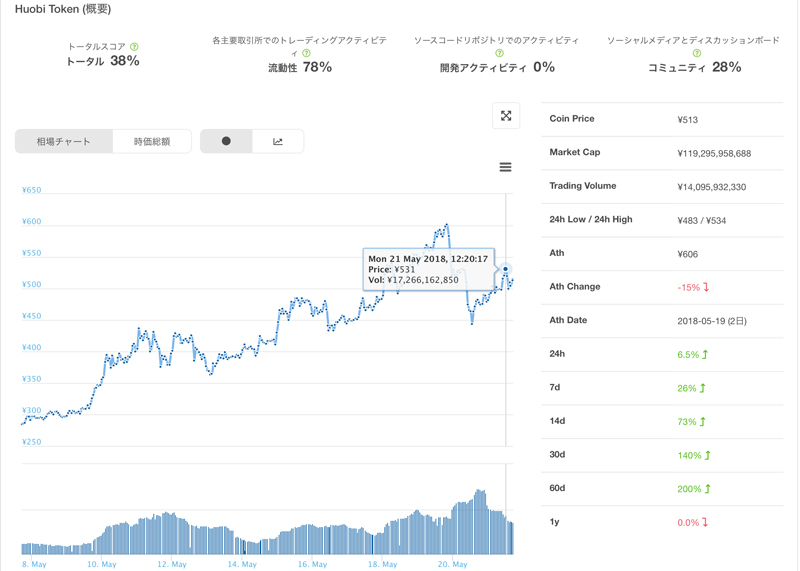Click the 8. May axis label
The width and height of the screenshot is (800, 571).
34,564
